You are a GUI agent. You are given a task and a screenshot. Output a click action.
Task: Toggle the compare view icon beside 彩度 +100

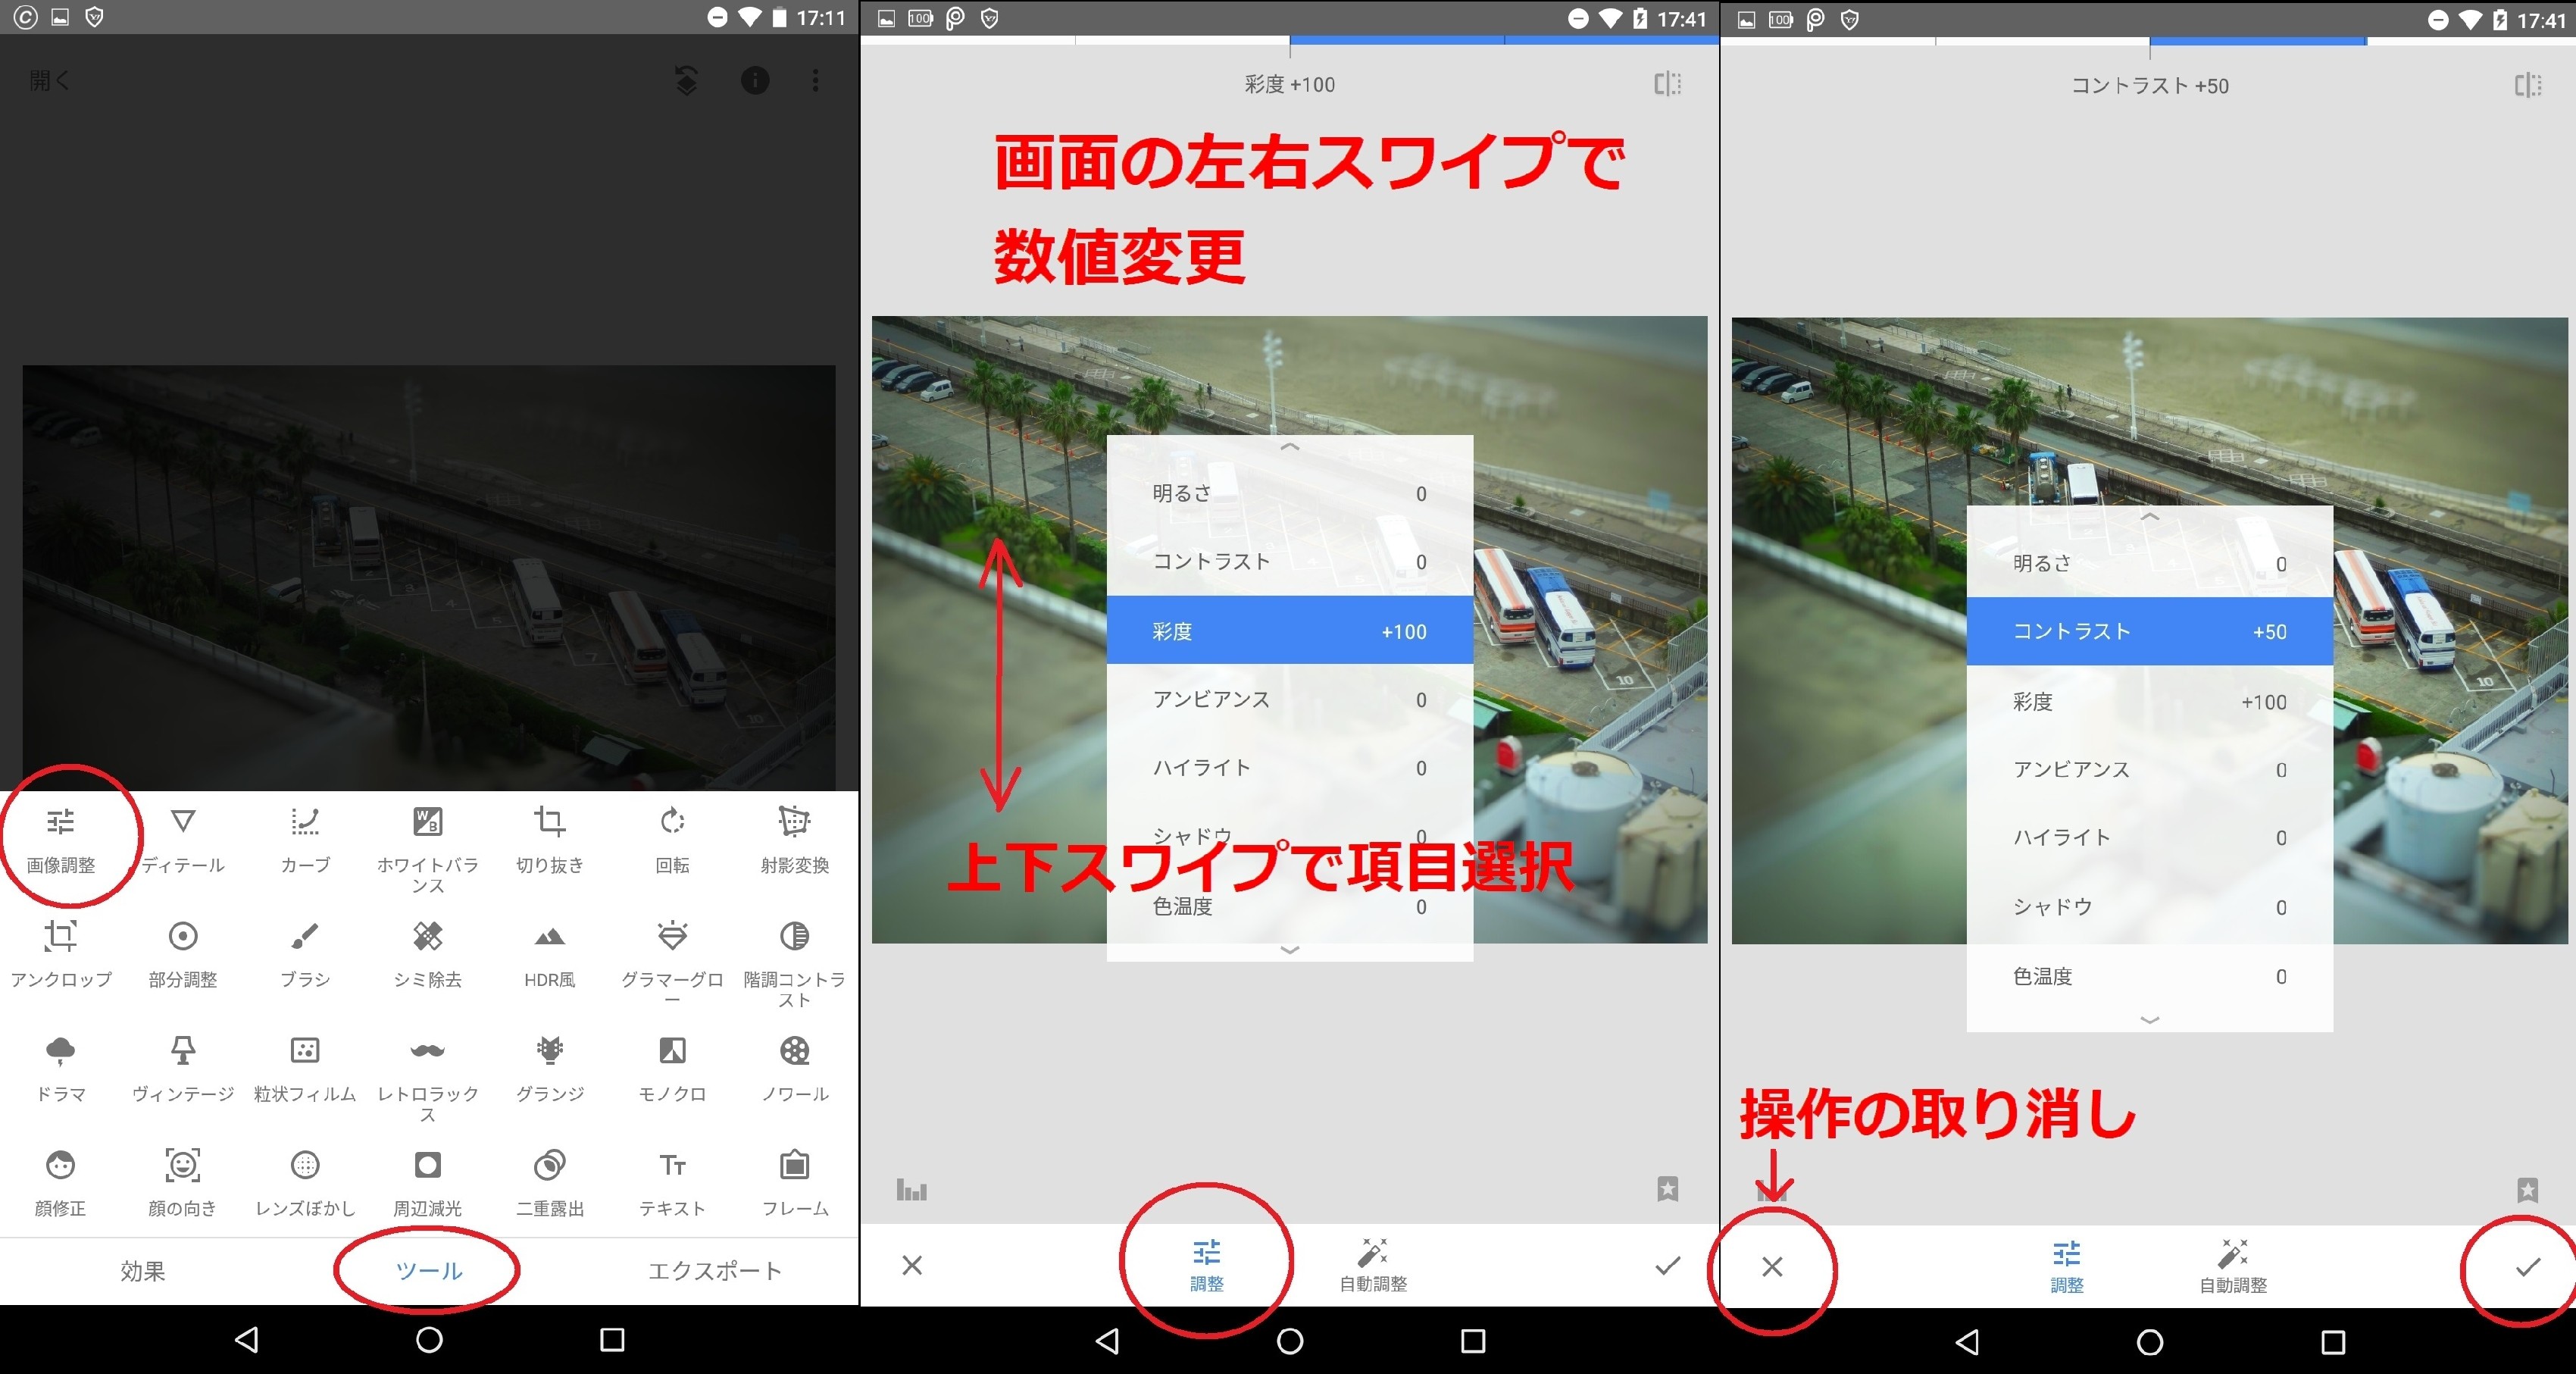[x=1667, y=84]
